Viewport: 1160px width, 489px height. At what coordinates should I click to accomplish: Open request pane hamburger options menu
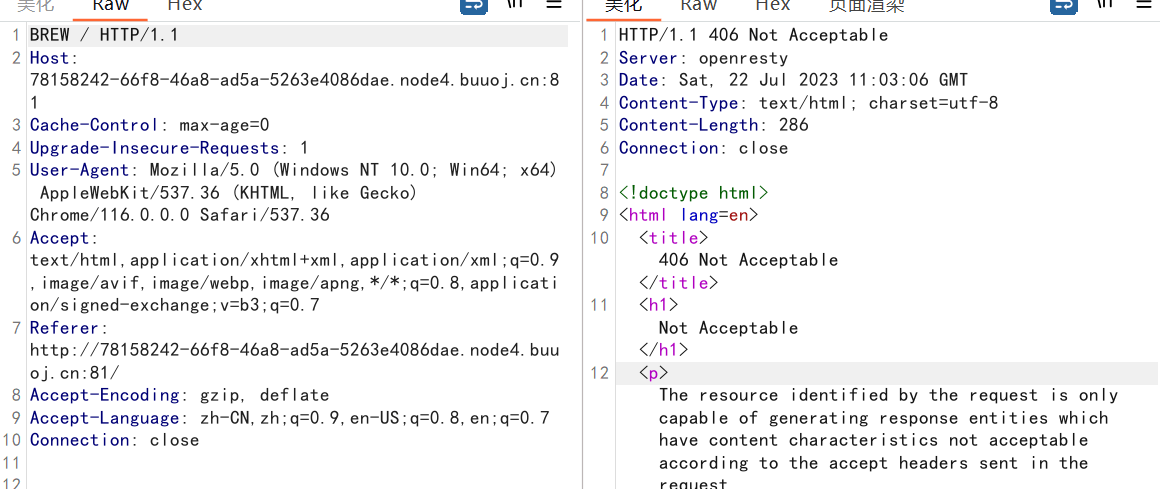[554, 5]
